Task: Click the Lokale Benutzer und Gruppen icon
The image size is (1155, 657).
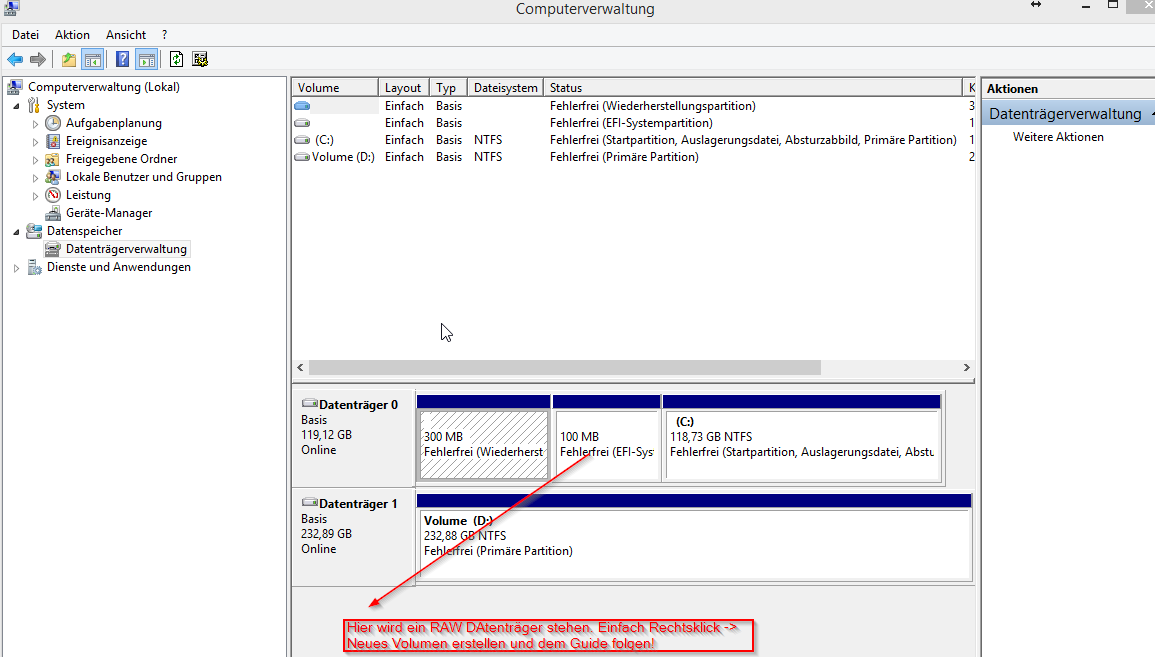Action: [x=53, y=177]
